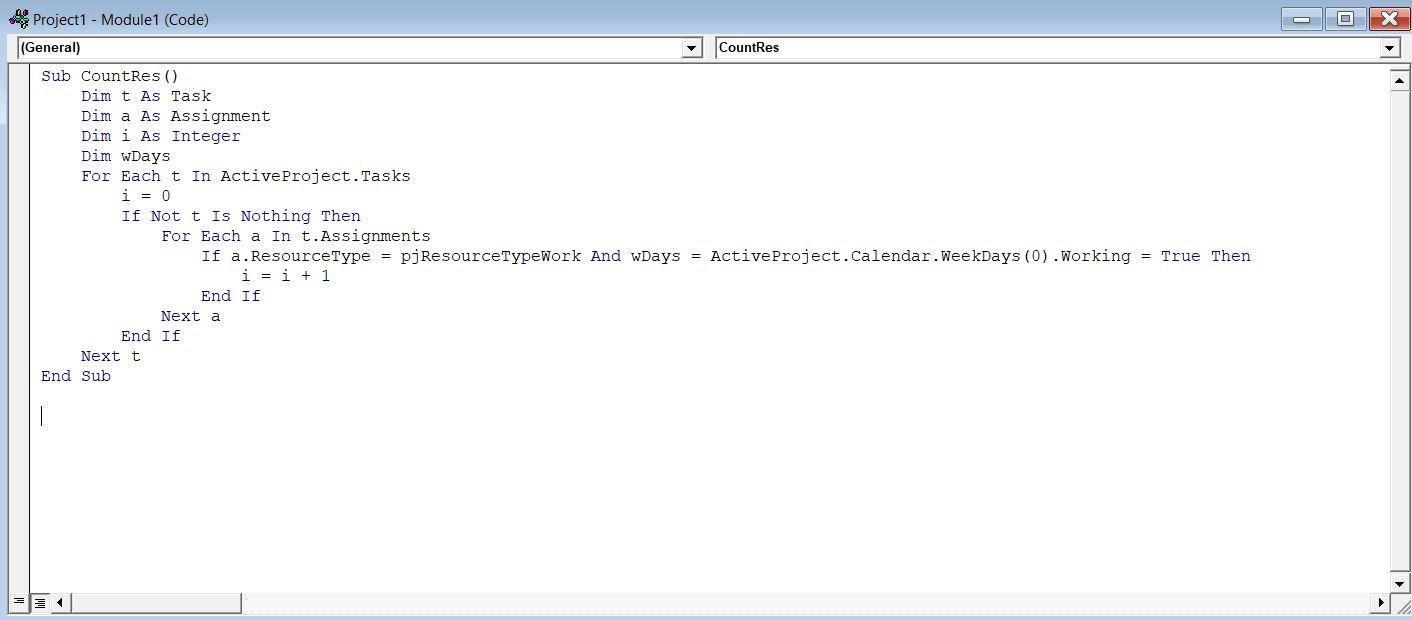Screen dimensions: 1412x620
Task: Maximize the Module1 code window
Action: pos(1346,19)
